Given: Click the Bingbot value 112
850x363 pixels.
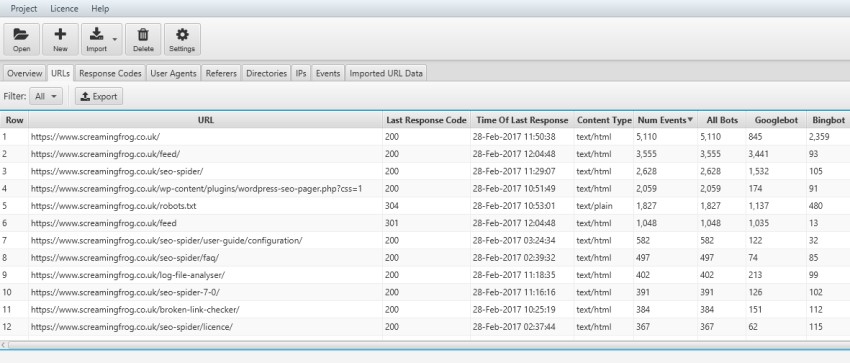Looking at the screenshot, I should tap(815, 310).
